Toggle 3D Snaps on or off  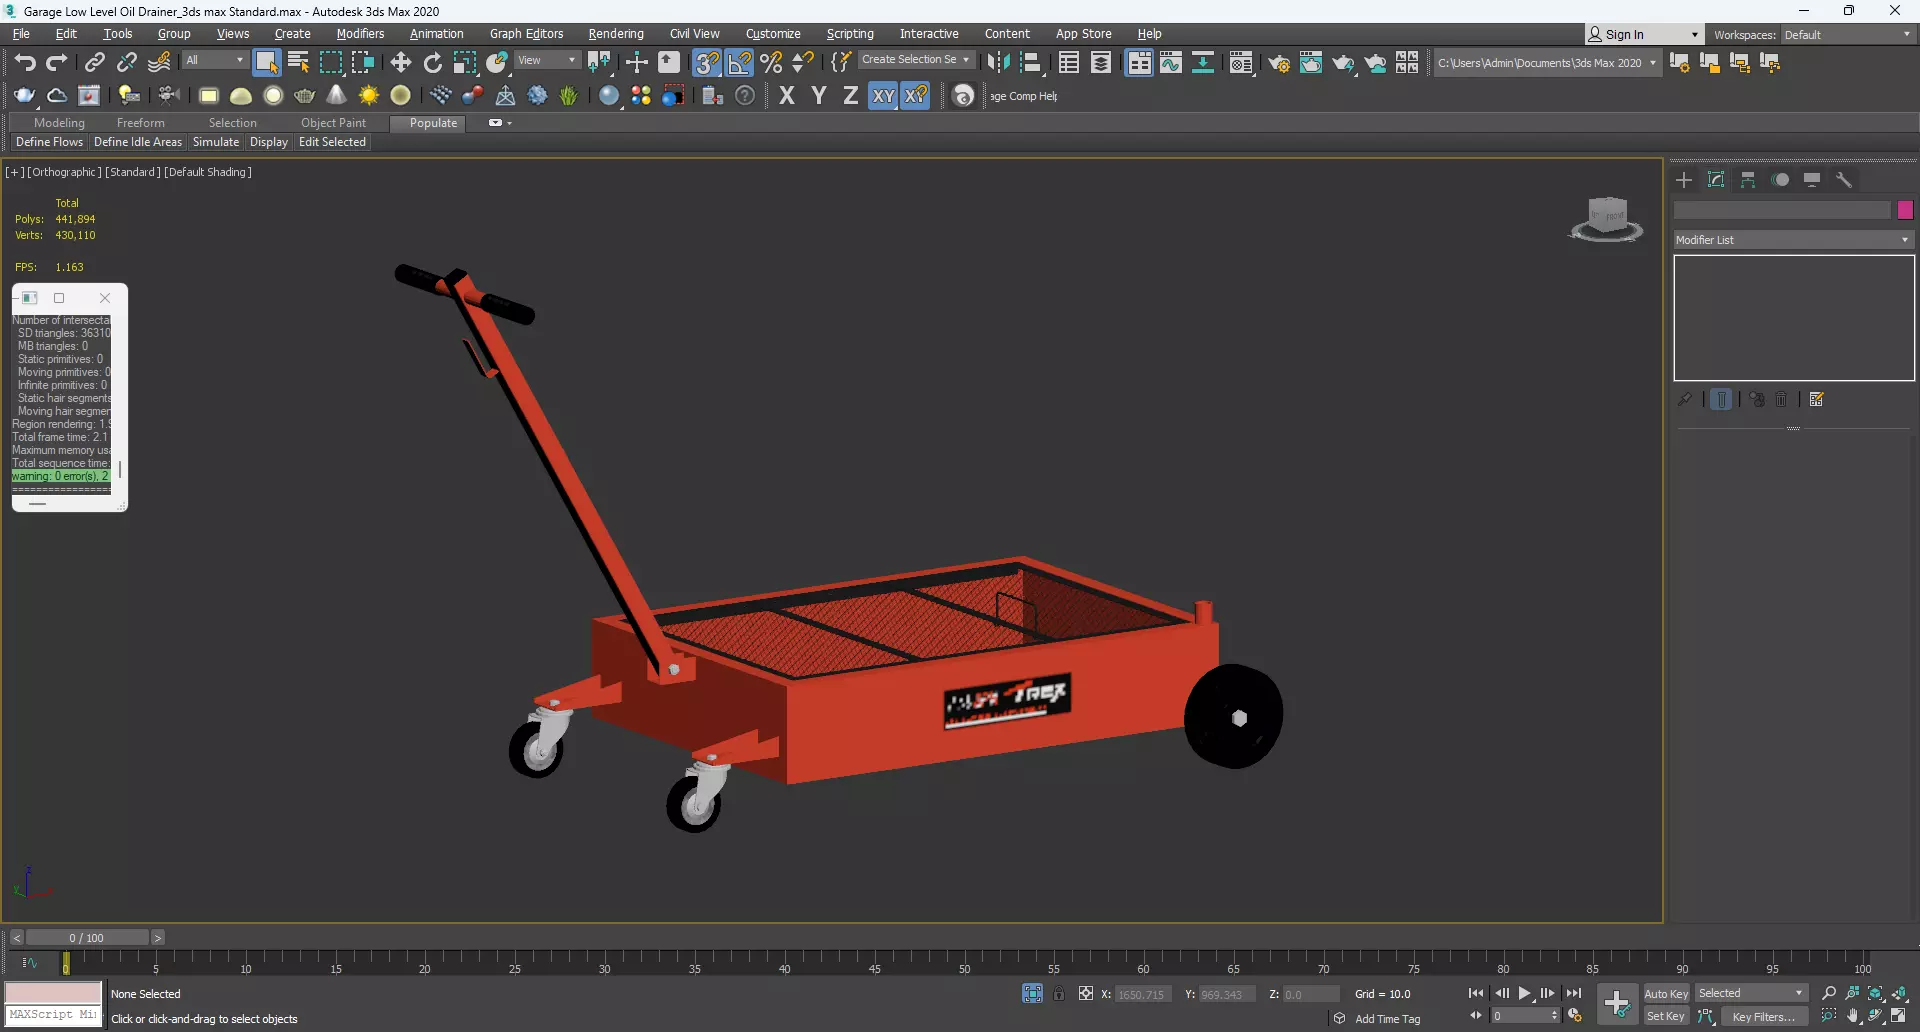[x=706, y=63]
